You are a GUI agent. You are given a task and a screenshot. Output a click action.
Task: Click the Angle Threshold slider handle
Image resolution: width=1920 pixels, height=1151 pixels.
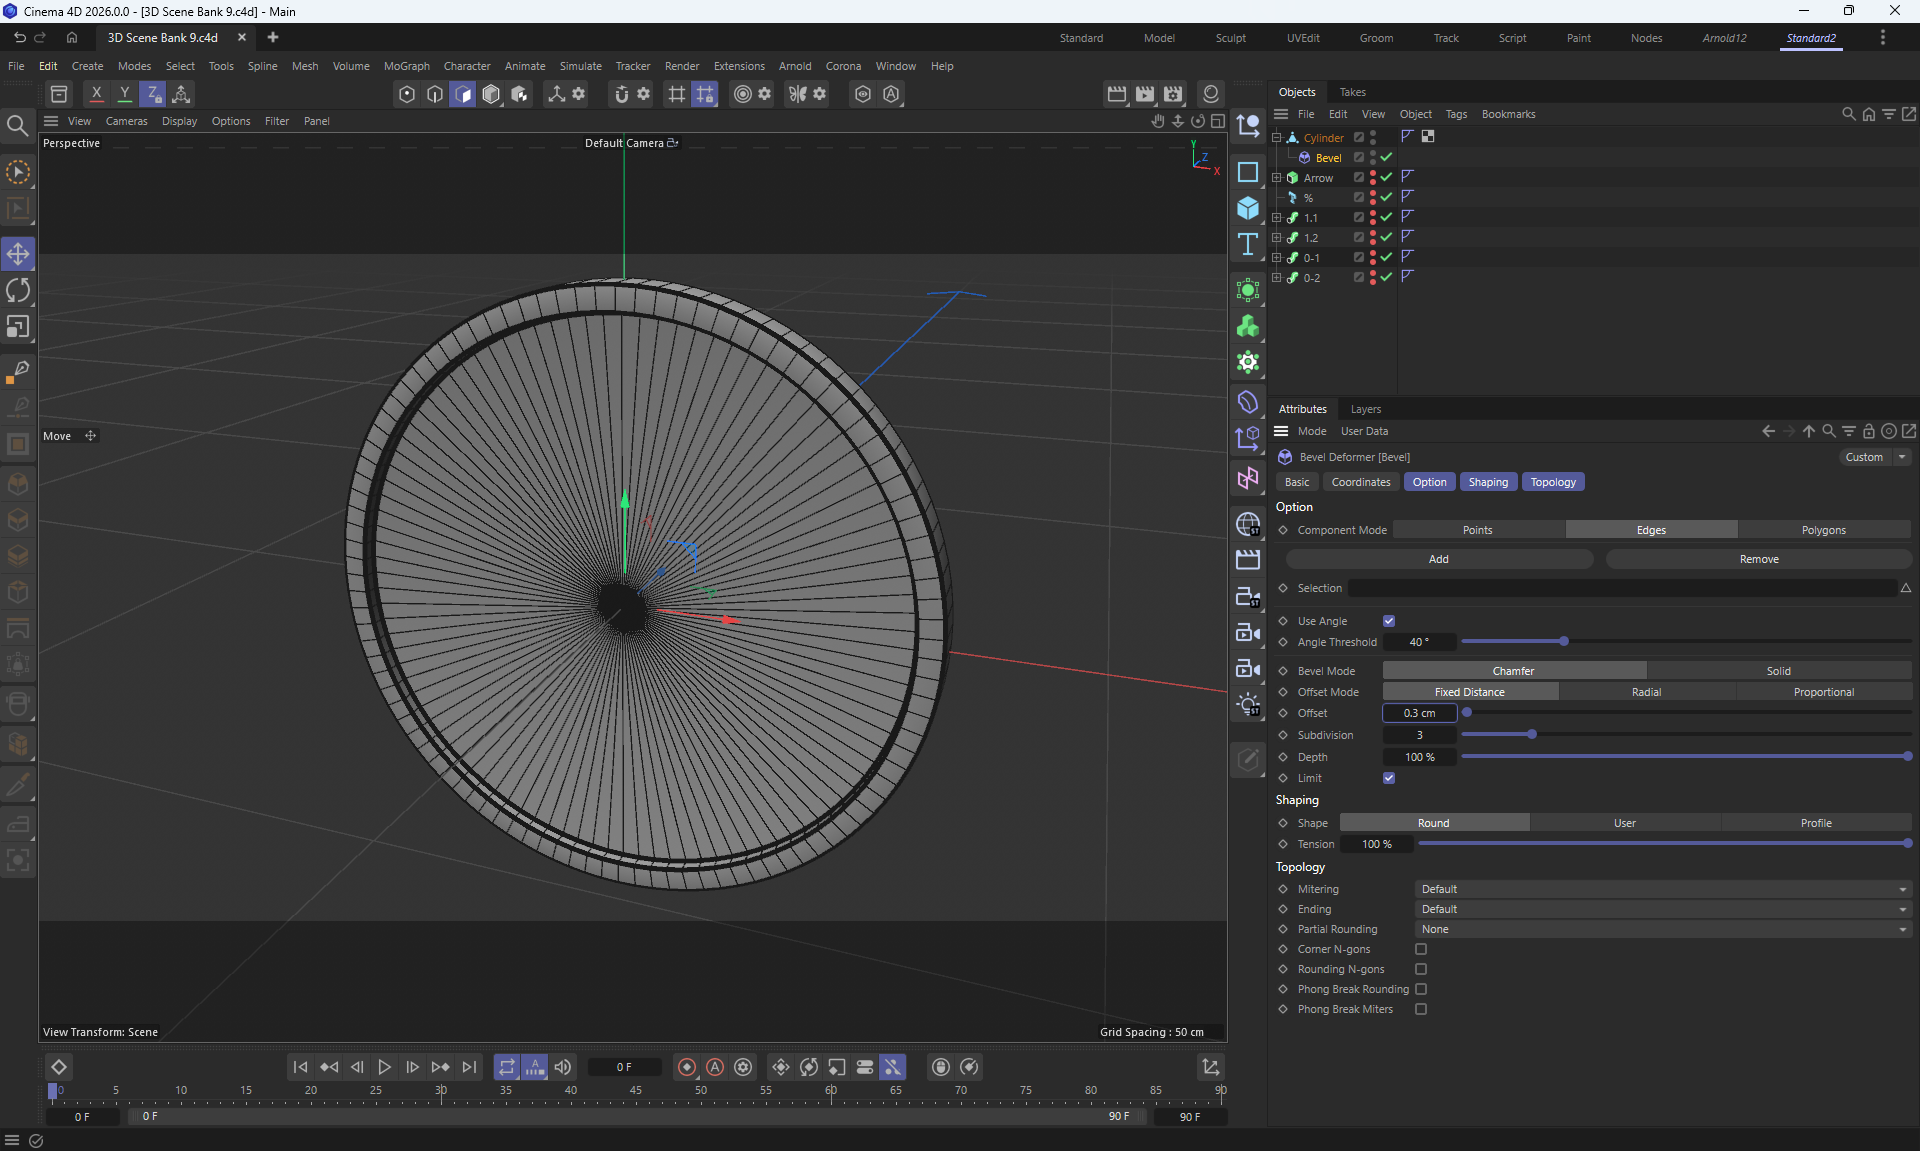(x=1564, y=641)
